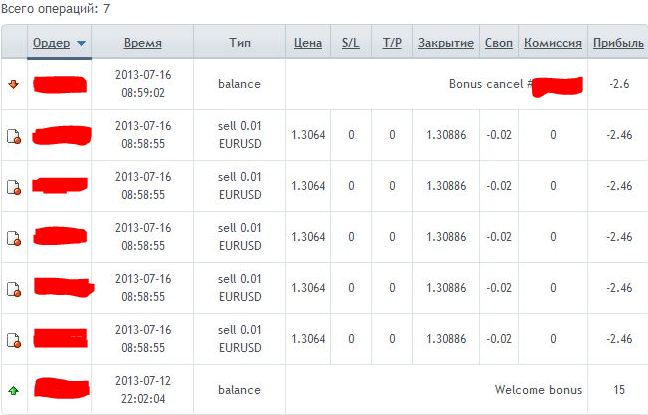The height and width of the screenshot is (415, 648).
Task: Click the red down-arrow icon on Bonus cancel row
Action: click(x=14, y=85)
